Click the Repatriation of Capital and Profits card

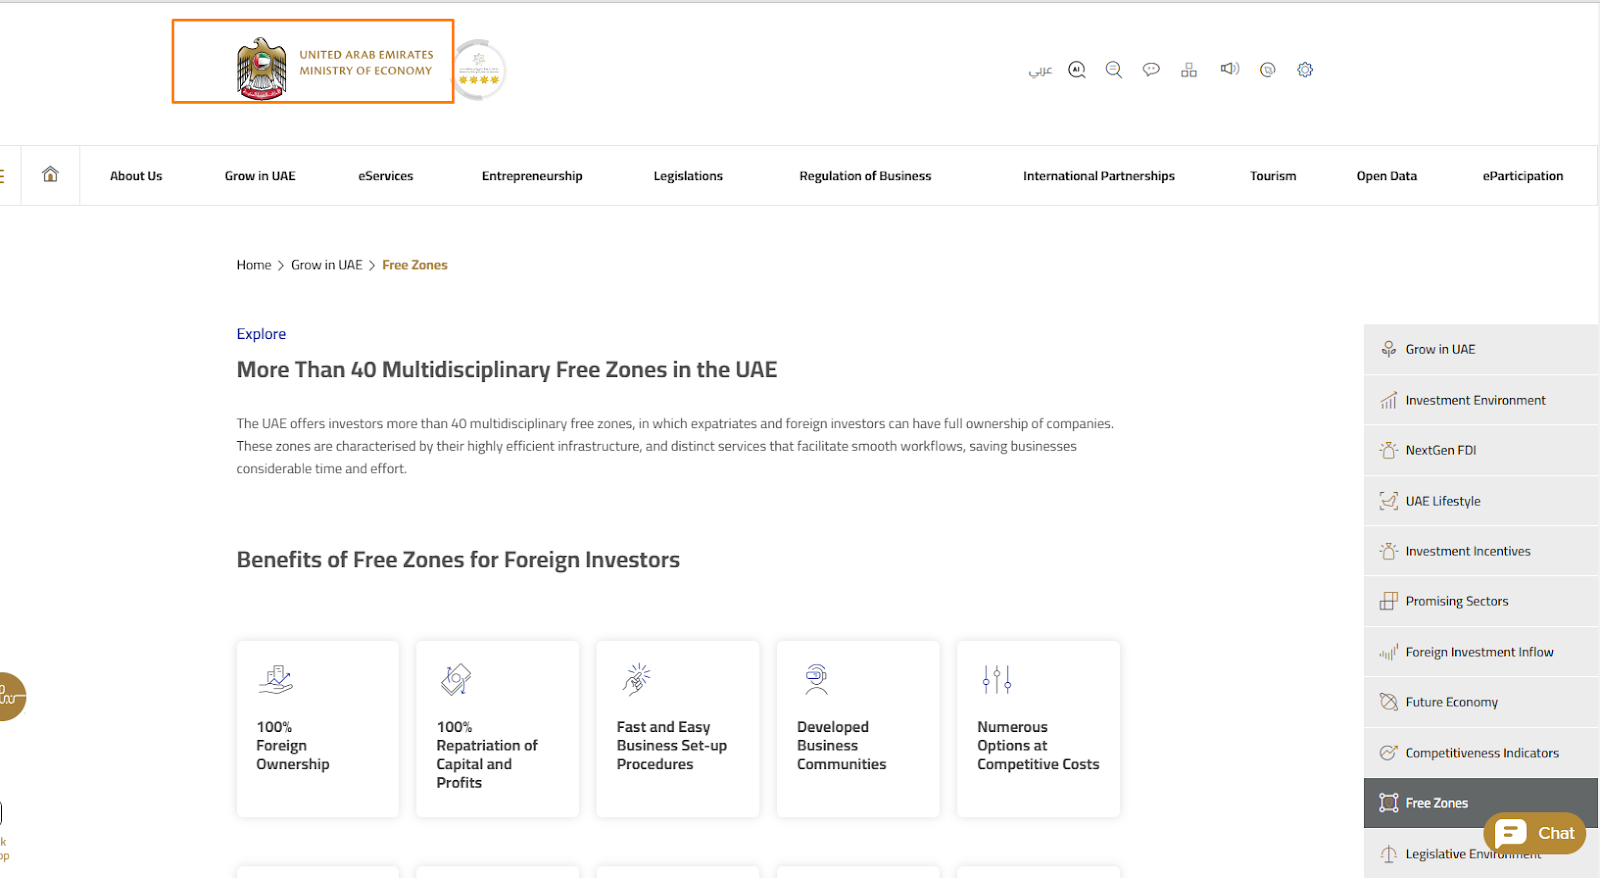click(x=498, y=729)
